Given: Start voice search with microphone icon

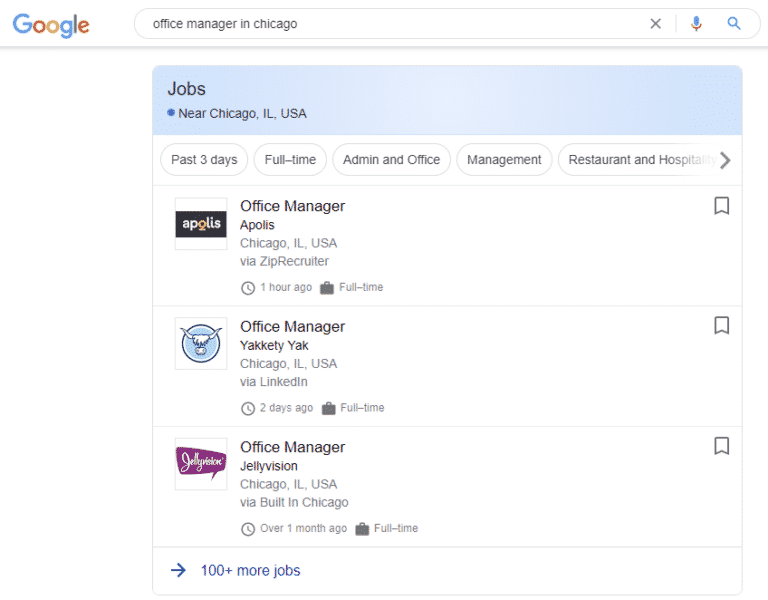Looking at the screenshot, I should (x=696, y=24).
